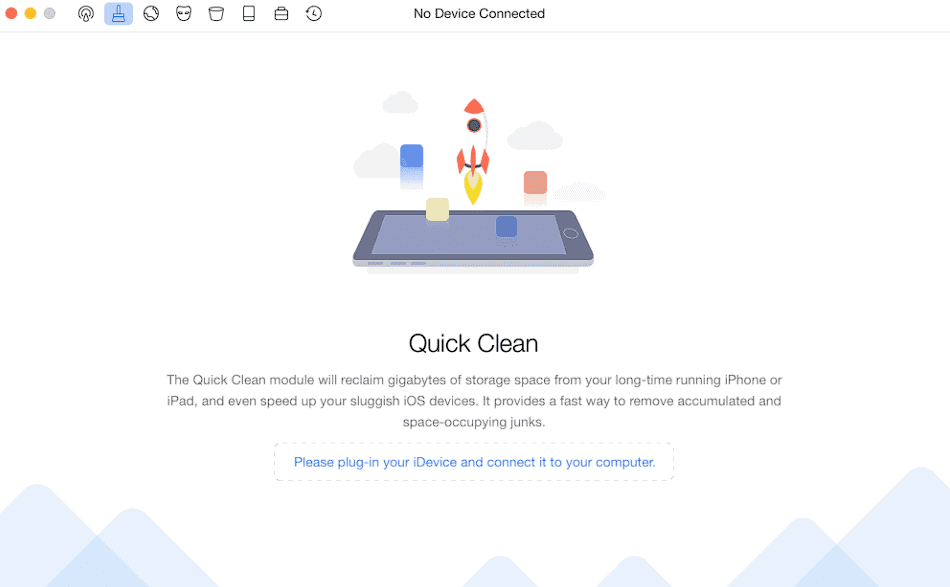950x587 pixels.
Task: Click the red app square near rocket
Action: (535, 182)
